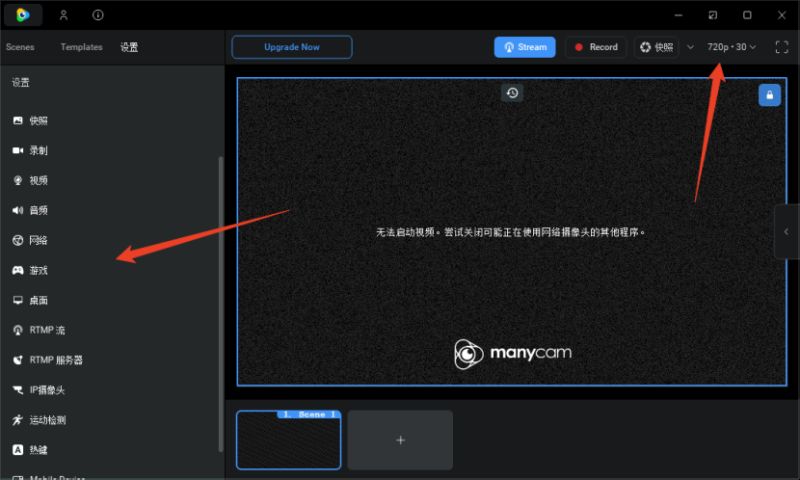The height and width of the screenshot is (480, 800).
Task: Switch to the Scenes tab
Action: (x=20, y=47)
